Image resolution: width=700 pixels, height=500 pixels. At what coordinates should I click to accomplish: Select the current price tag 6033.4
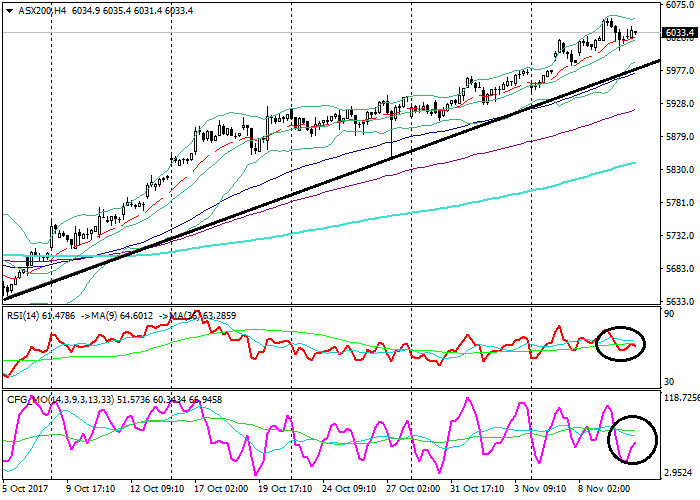point(678,33)
